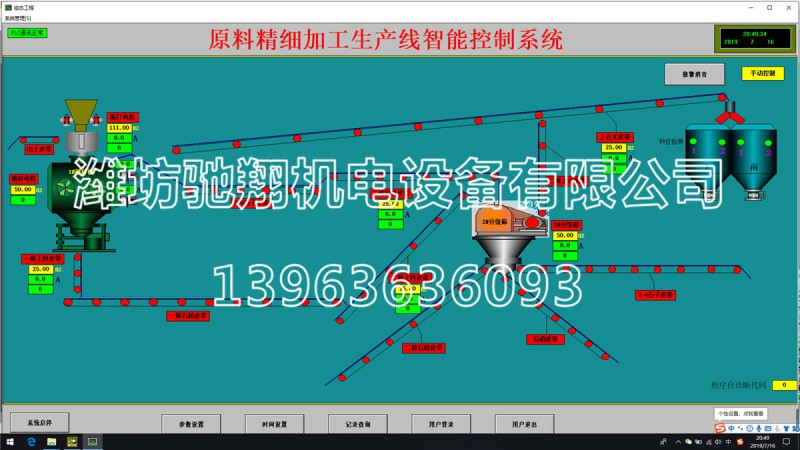Click the yellow feed hopper icon
This screenshot has height=450, width=800.
[81, 115]
